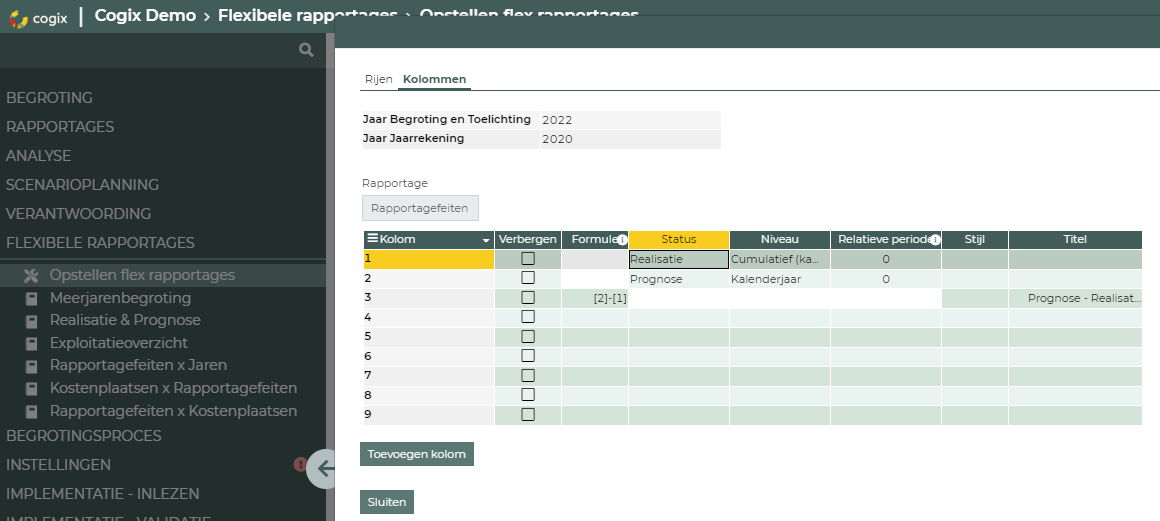
Task: Click the search magnifier icon in sidebar
Action: click(x=306, y=50)
